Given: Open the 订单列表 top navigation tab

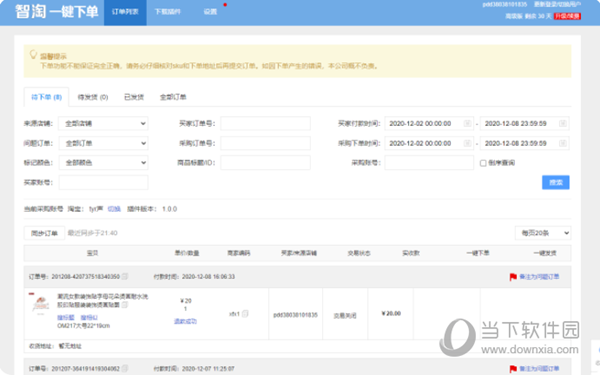Looking at the screenshot, I should tap(125, 12).
